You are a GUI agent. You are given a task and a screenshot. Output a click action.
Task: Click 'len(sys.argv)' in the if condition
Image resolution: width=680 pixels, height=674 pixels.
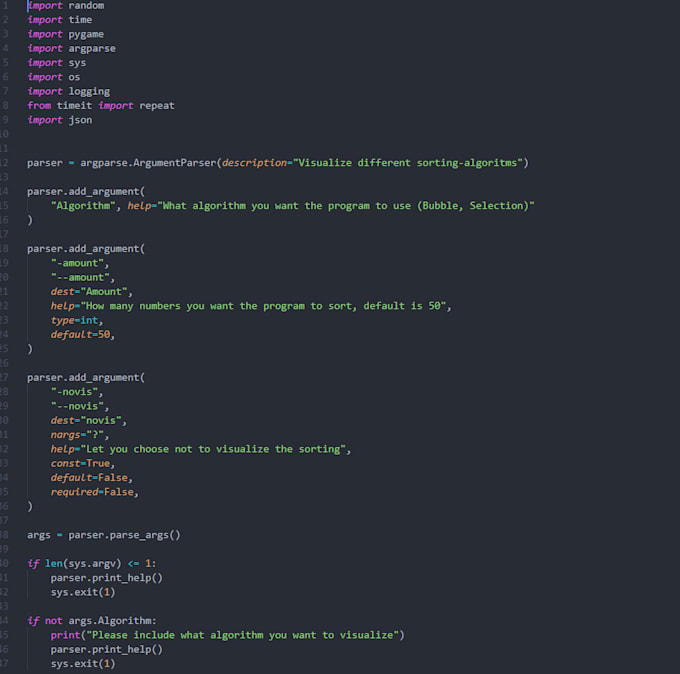pyautogui.click(x=83, y=564)
